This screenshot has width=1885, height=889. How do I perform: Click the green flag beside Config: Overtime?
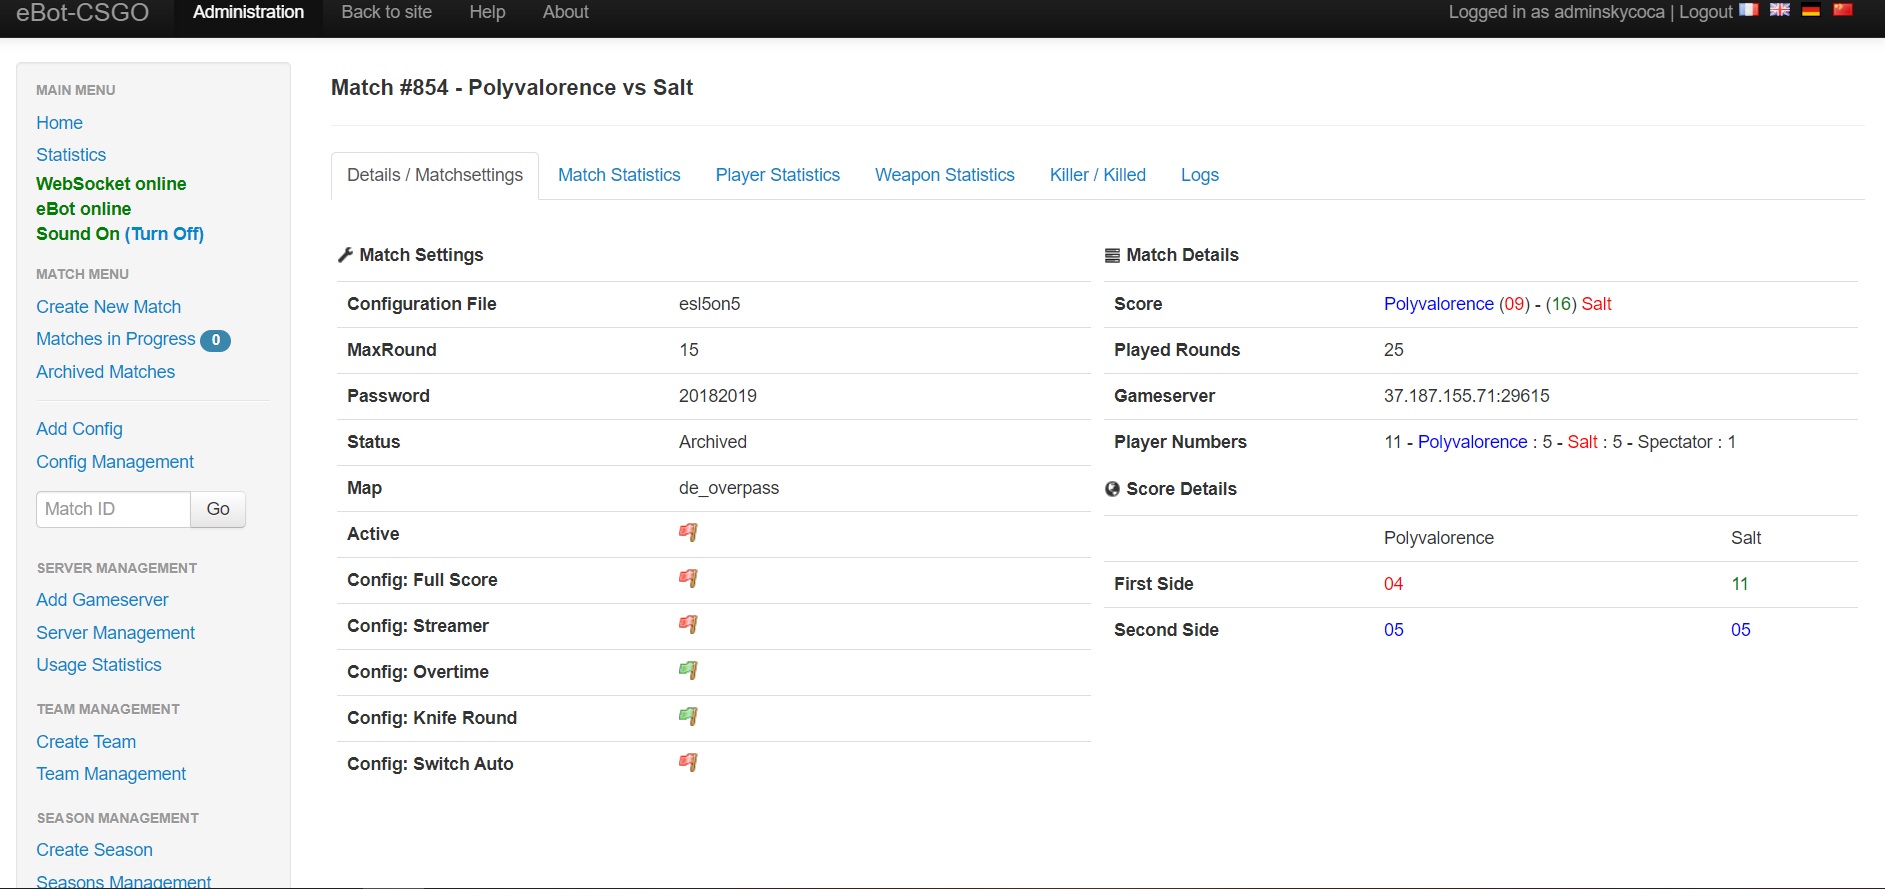click(688, 671)
